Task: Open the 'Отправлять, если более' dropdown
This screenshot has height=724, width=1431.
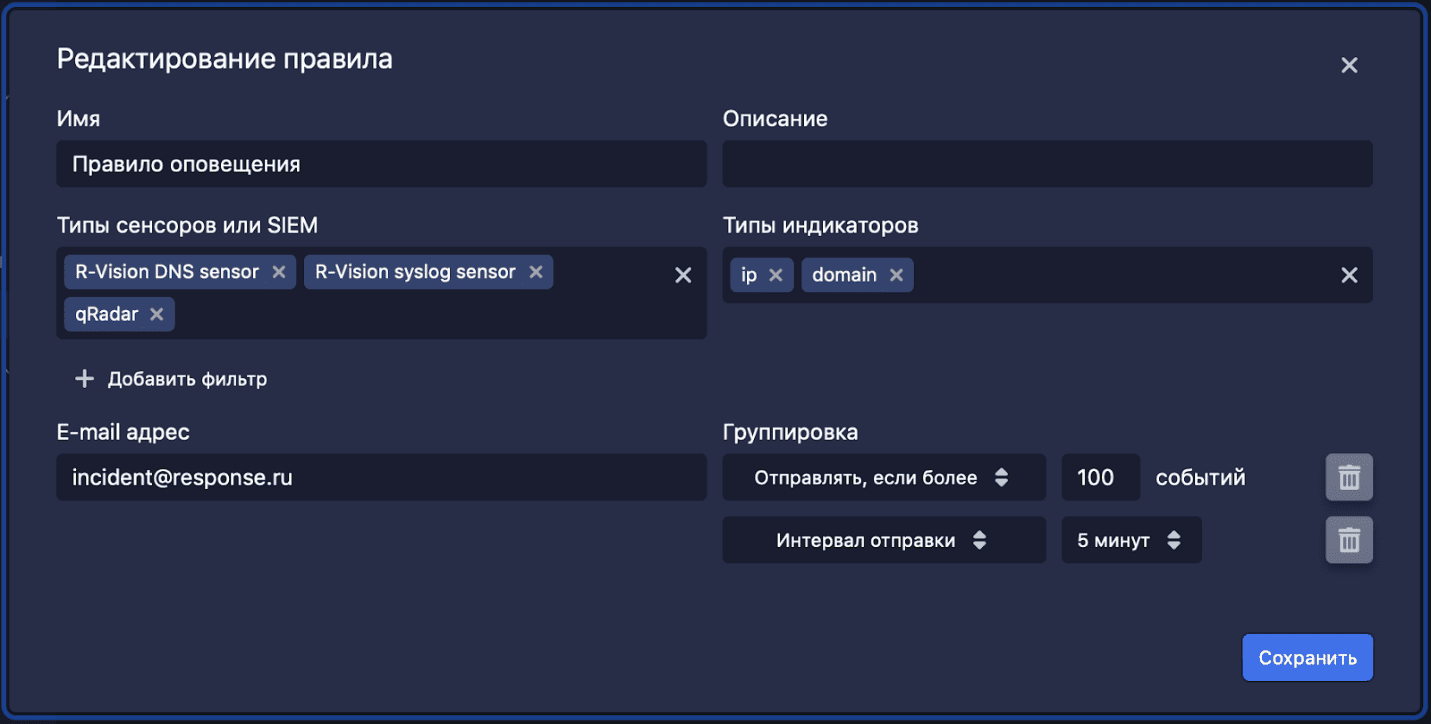Action: click(x=883, y=478)
